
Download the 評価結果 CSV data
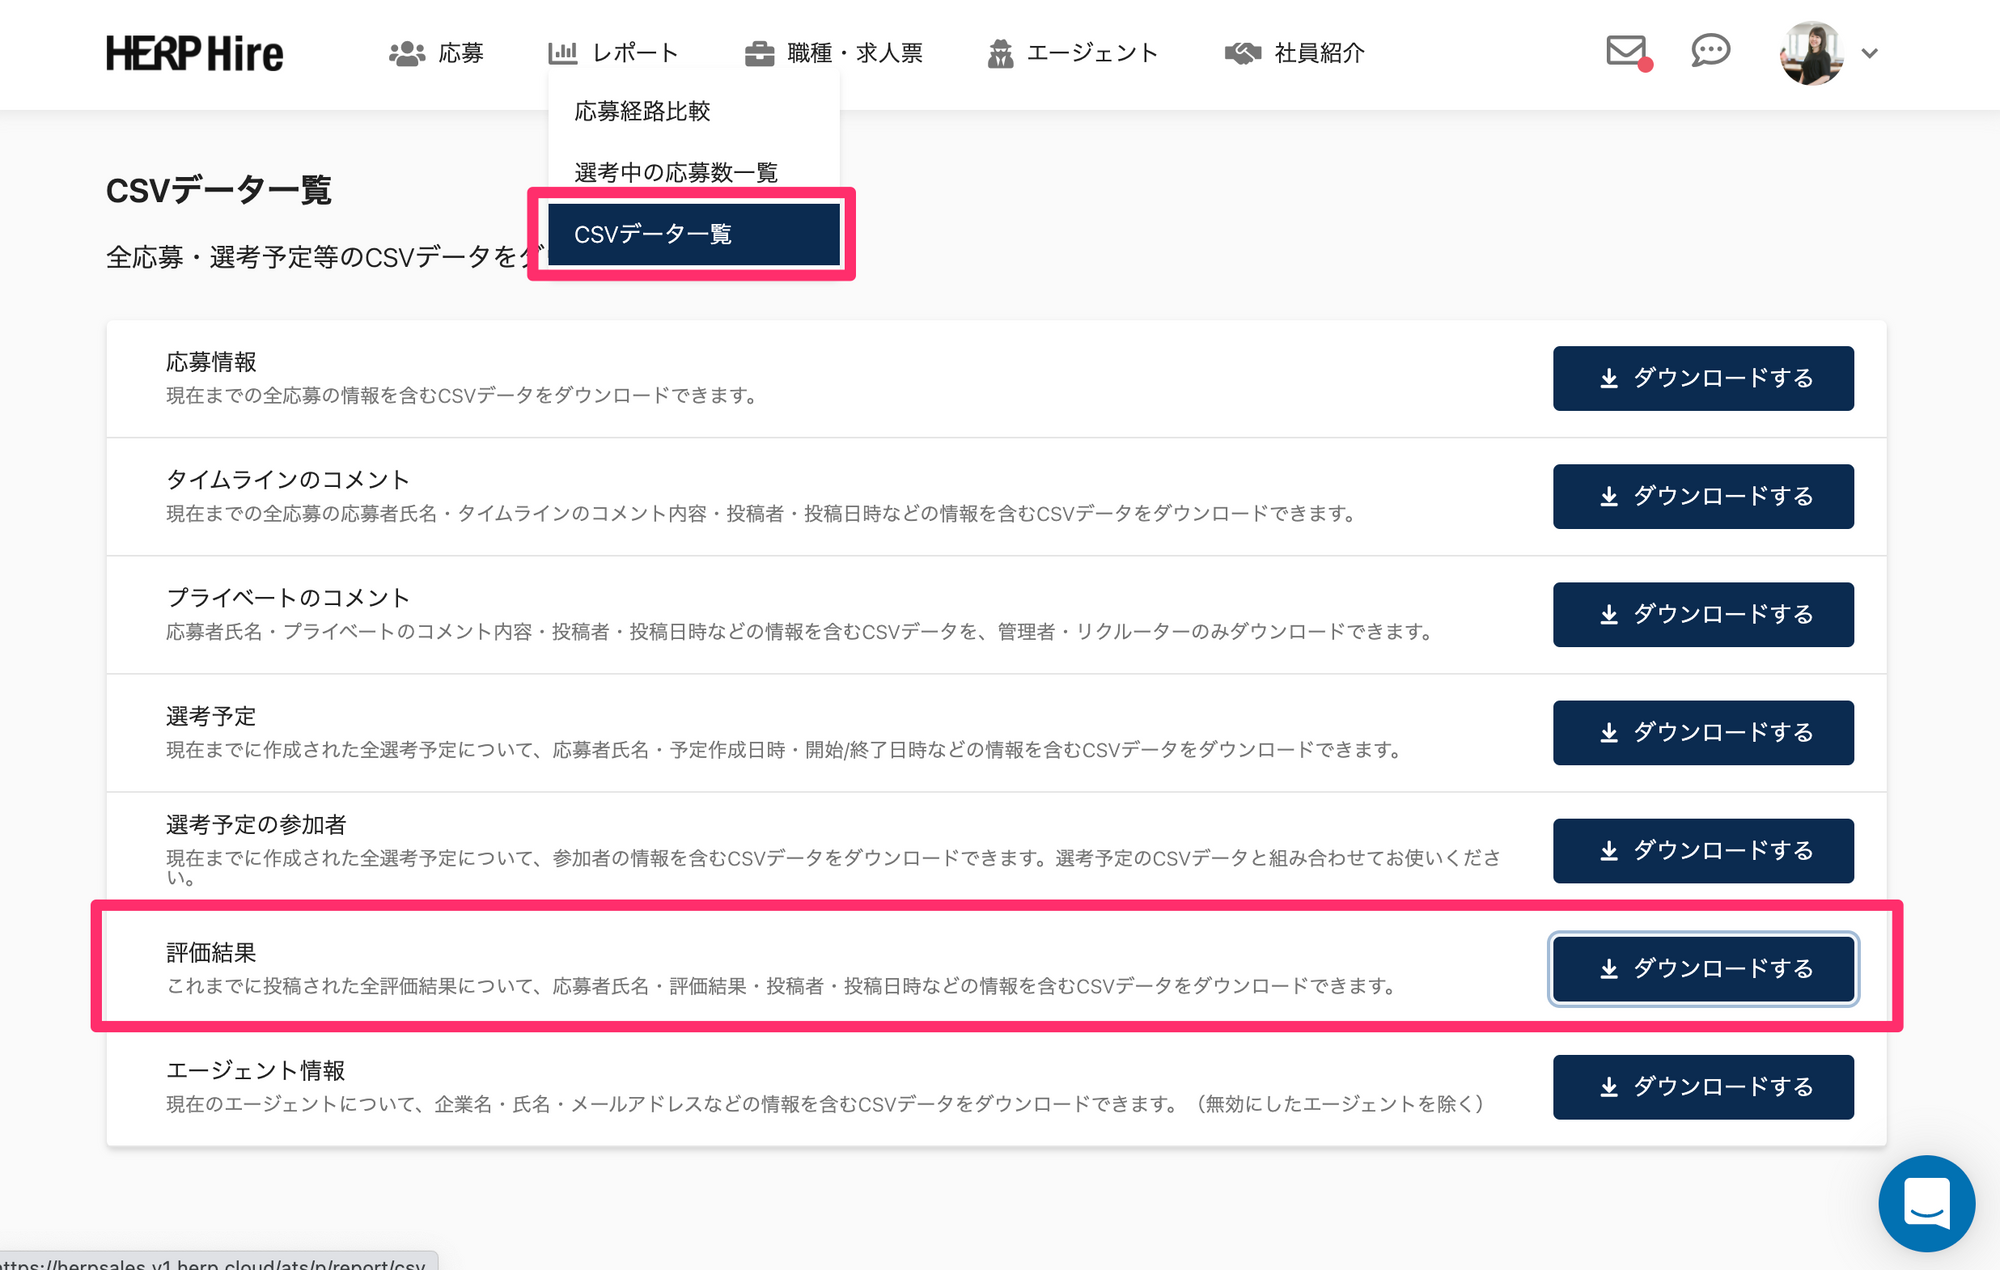1702,968
